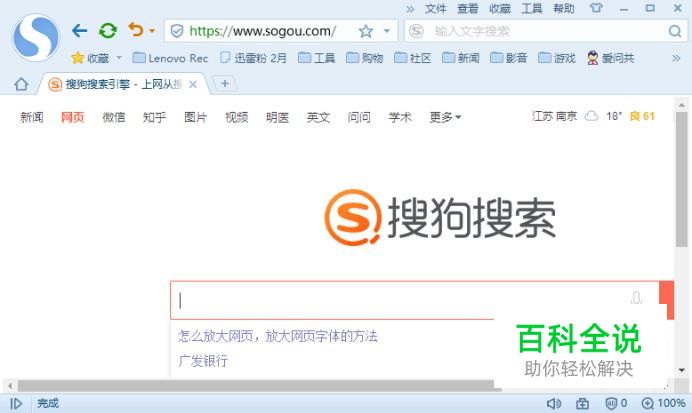This screenshot has height=413, width=692.
Task: Expand hidden menu items with double chevron
Action: coord(410,9)
